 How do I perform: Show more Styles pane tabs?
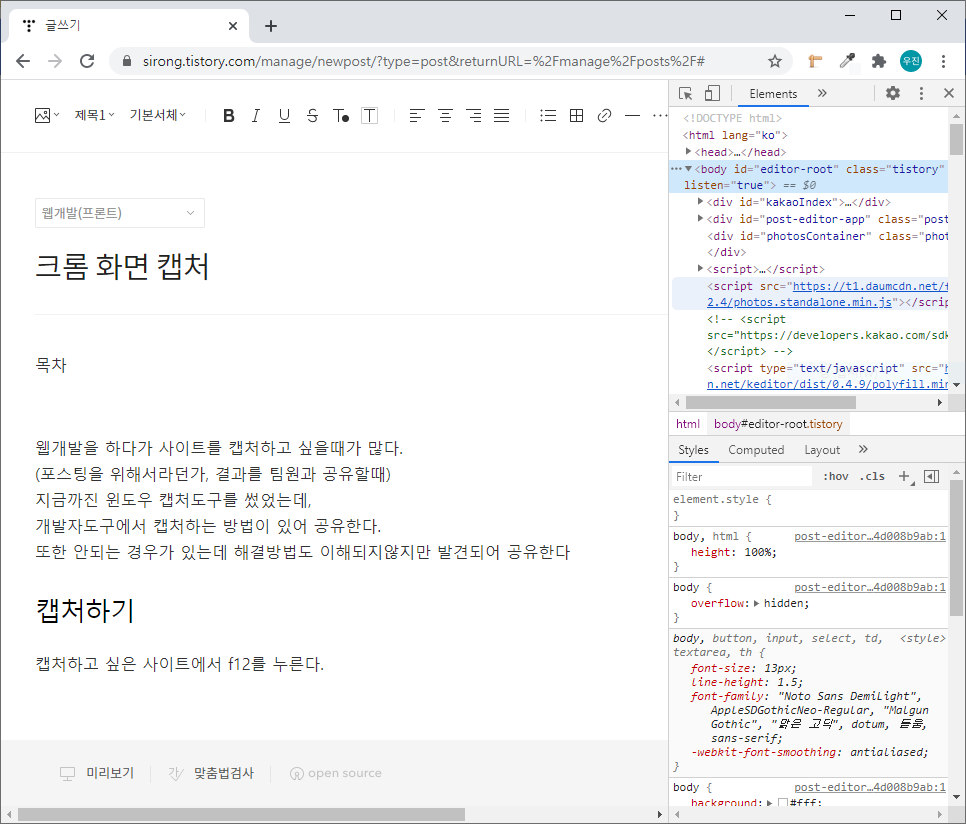click(x=863, y=449)
